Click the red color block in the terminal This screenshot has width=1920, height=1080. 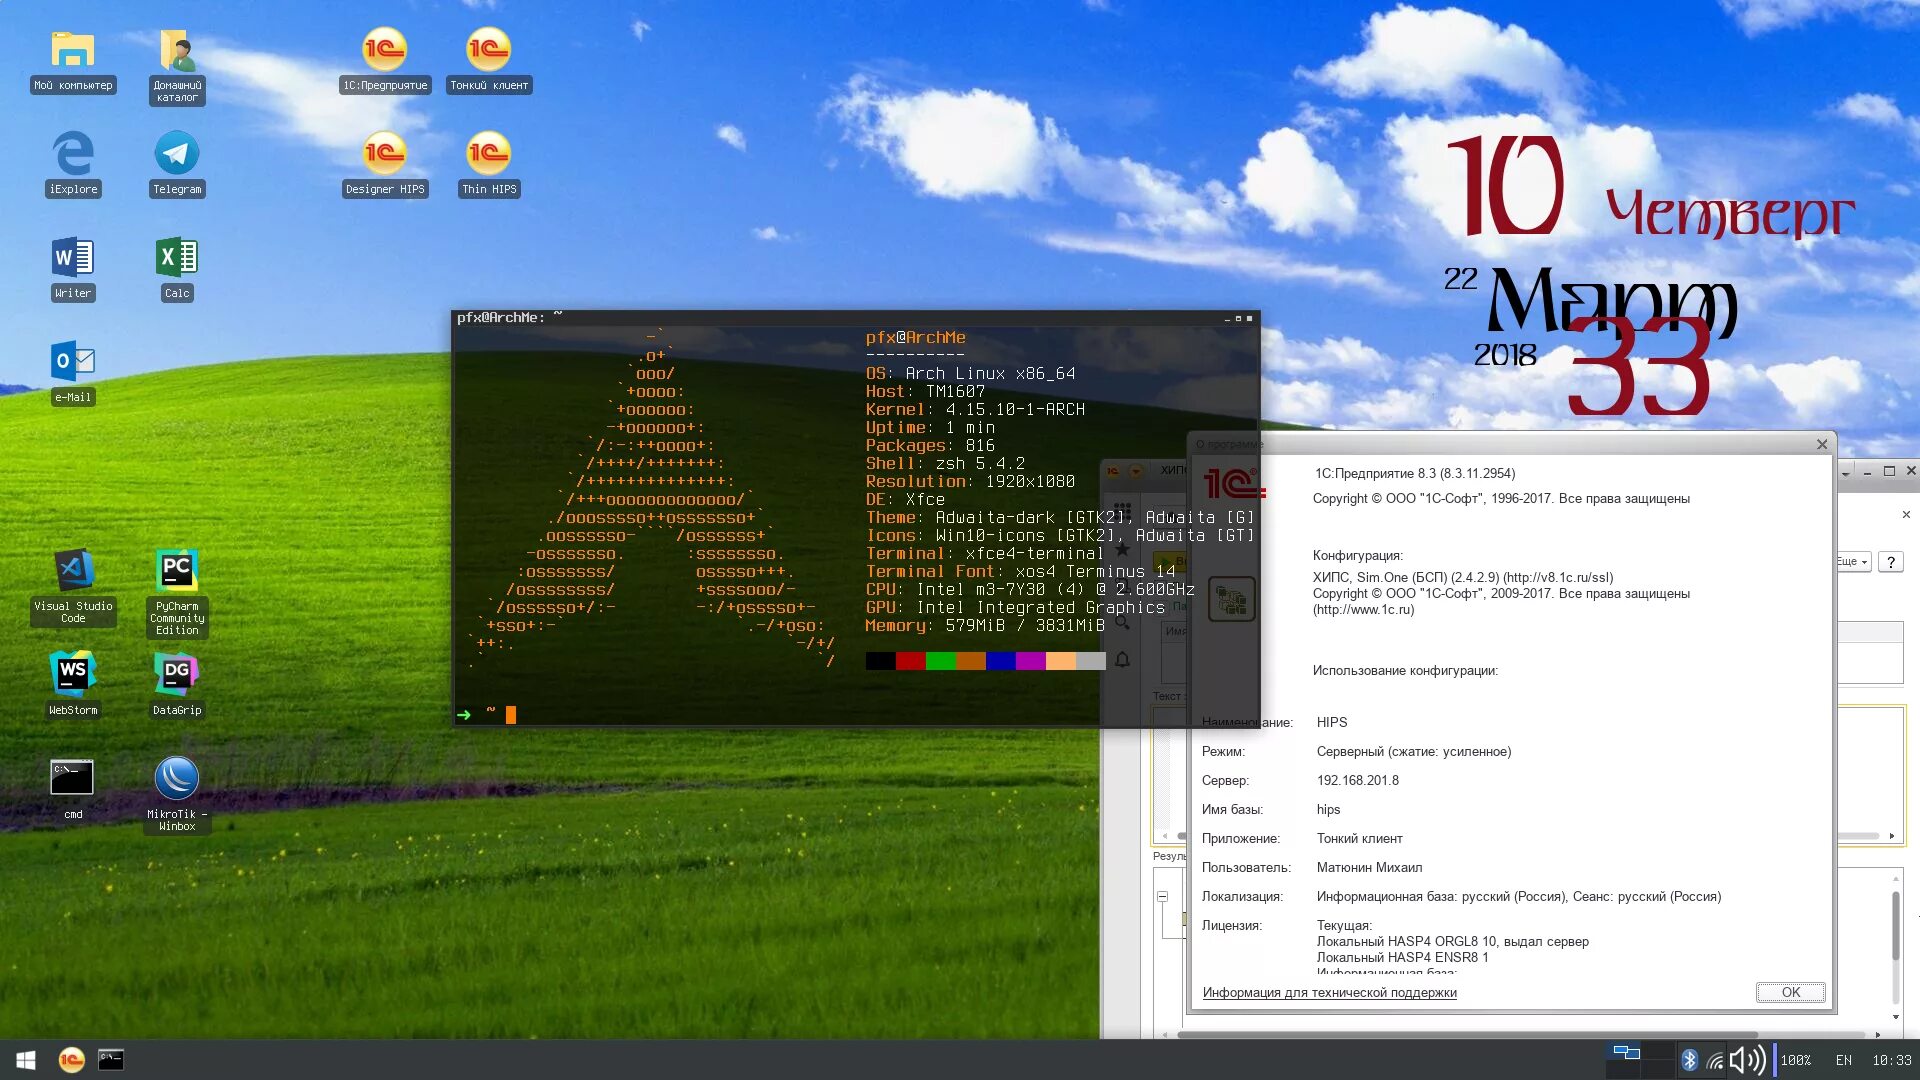[x=910, y=661]
